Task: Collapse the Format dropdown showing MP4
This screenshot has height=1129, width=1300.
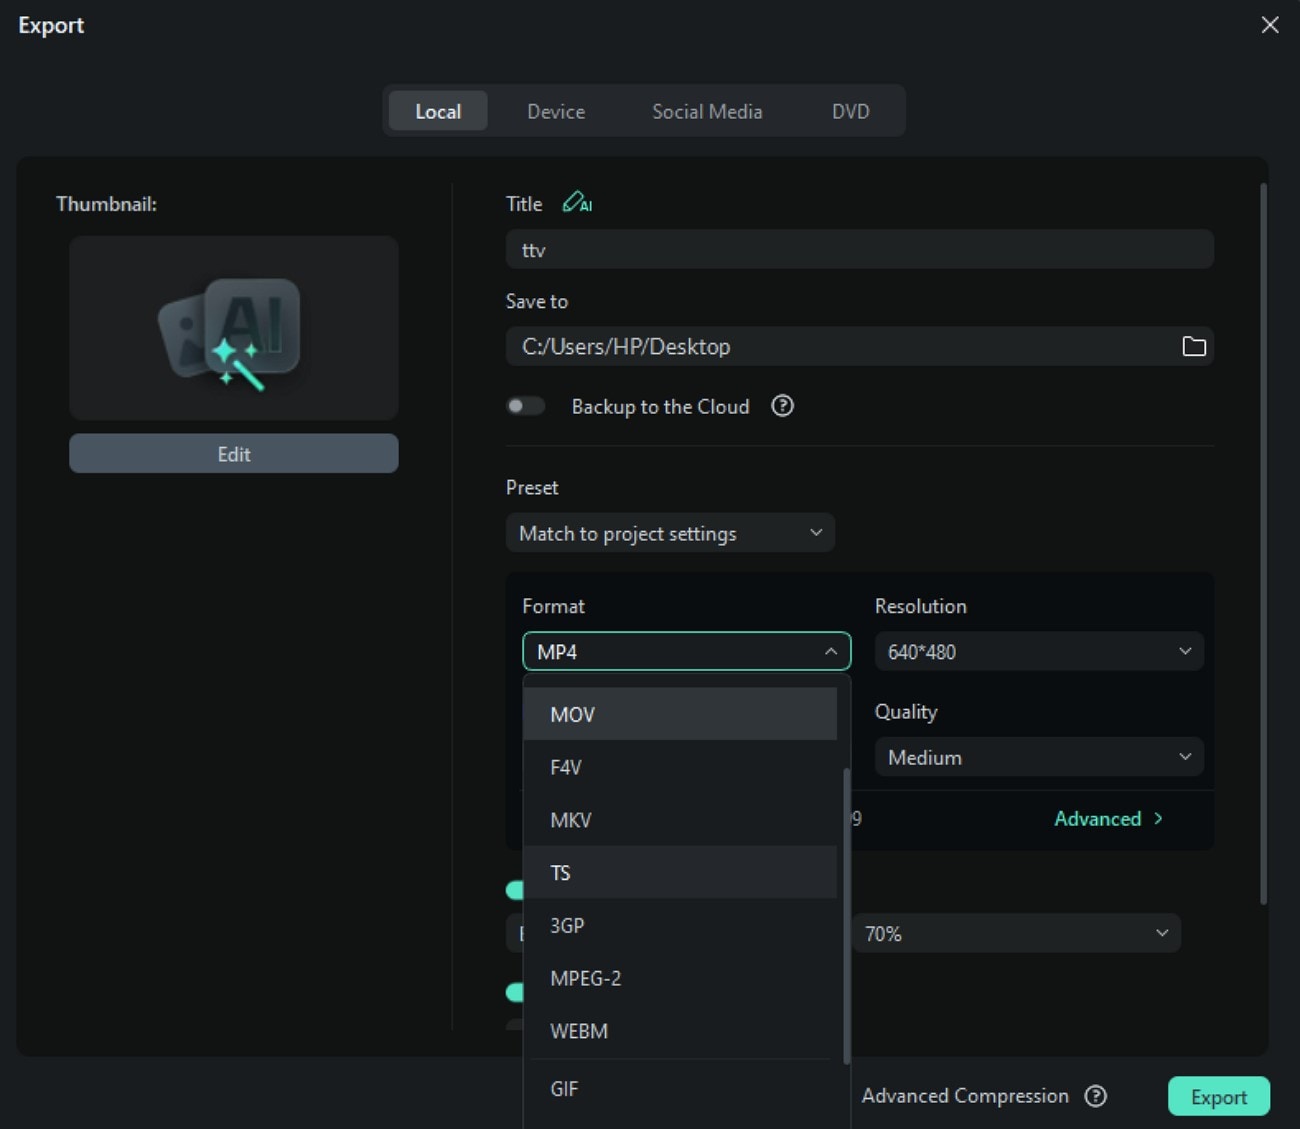Action: [687, 651]
